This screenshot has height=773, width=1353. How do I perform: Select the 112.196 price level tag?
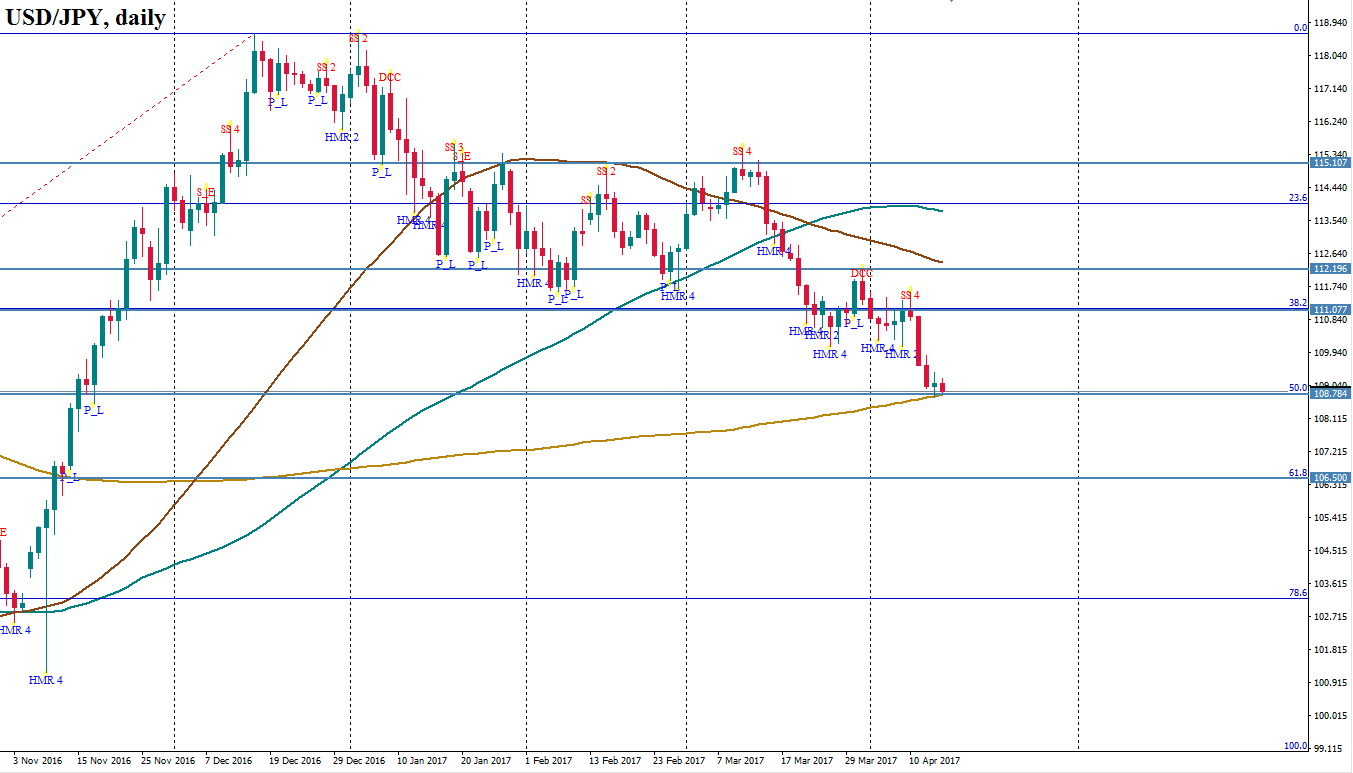1331,269
